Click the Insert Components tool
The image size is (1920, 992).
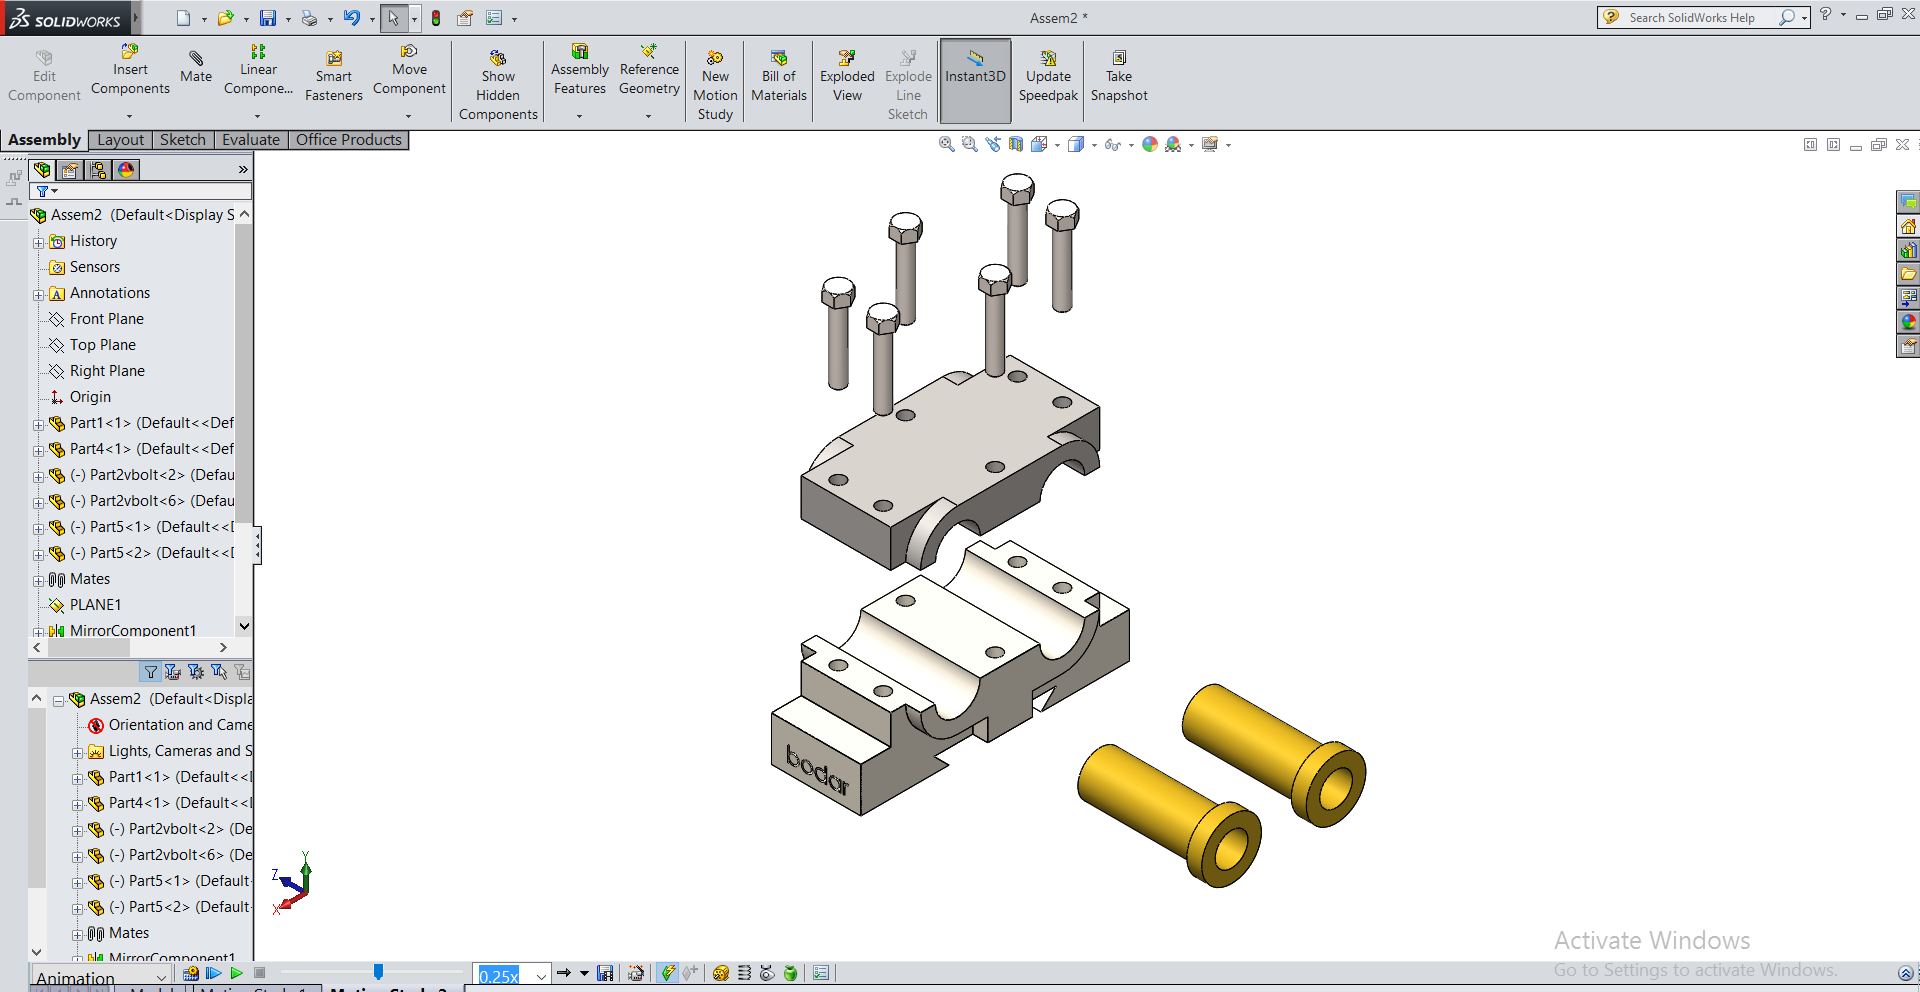130,70
